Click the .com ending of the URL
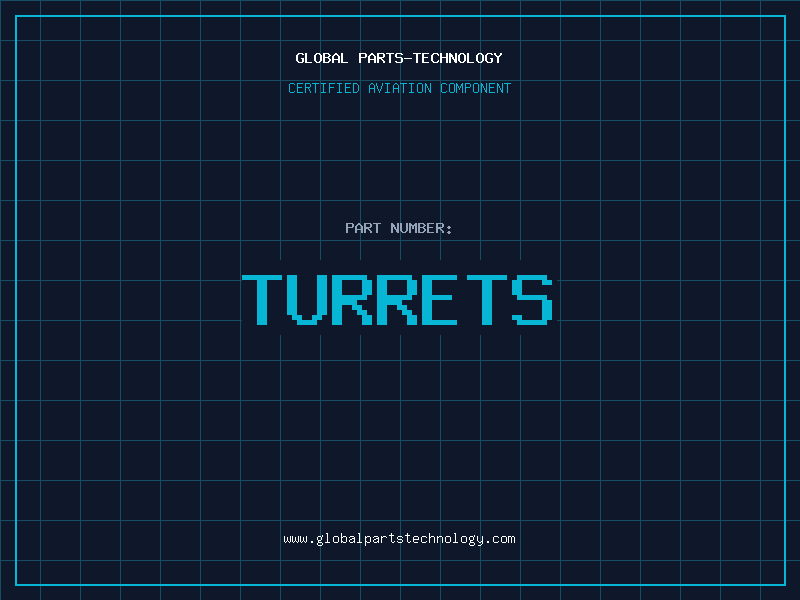800x600 pixels. pyautogui.click(x=500, y=539)
